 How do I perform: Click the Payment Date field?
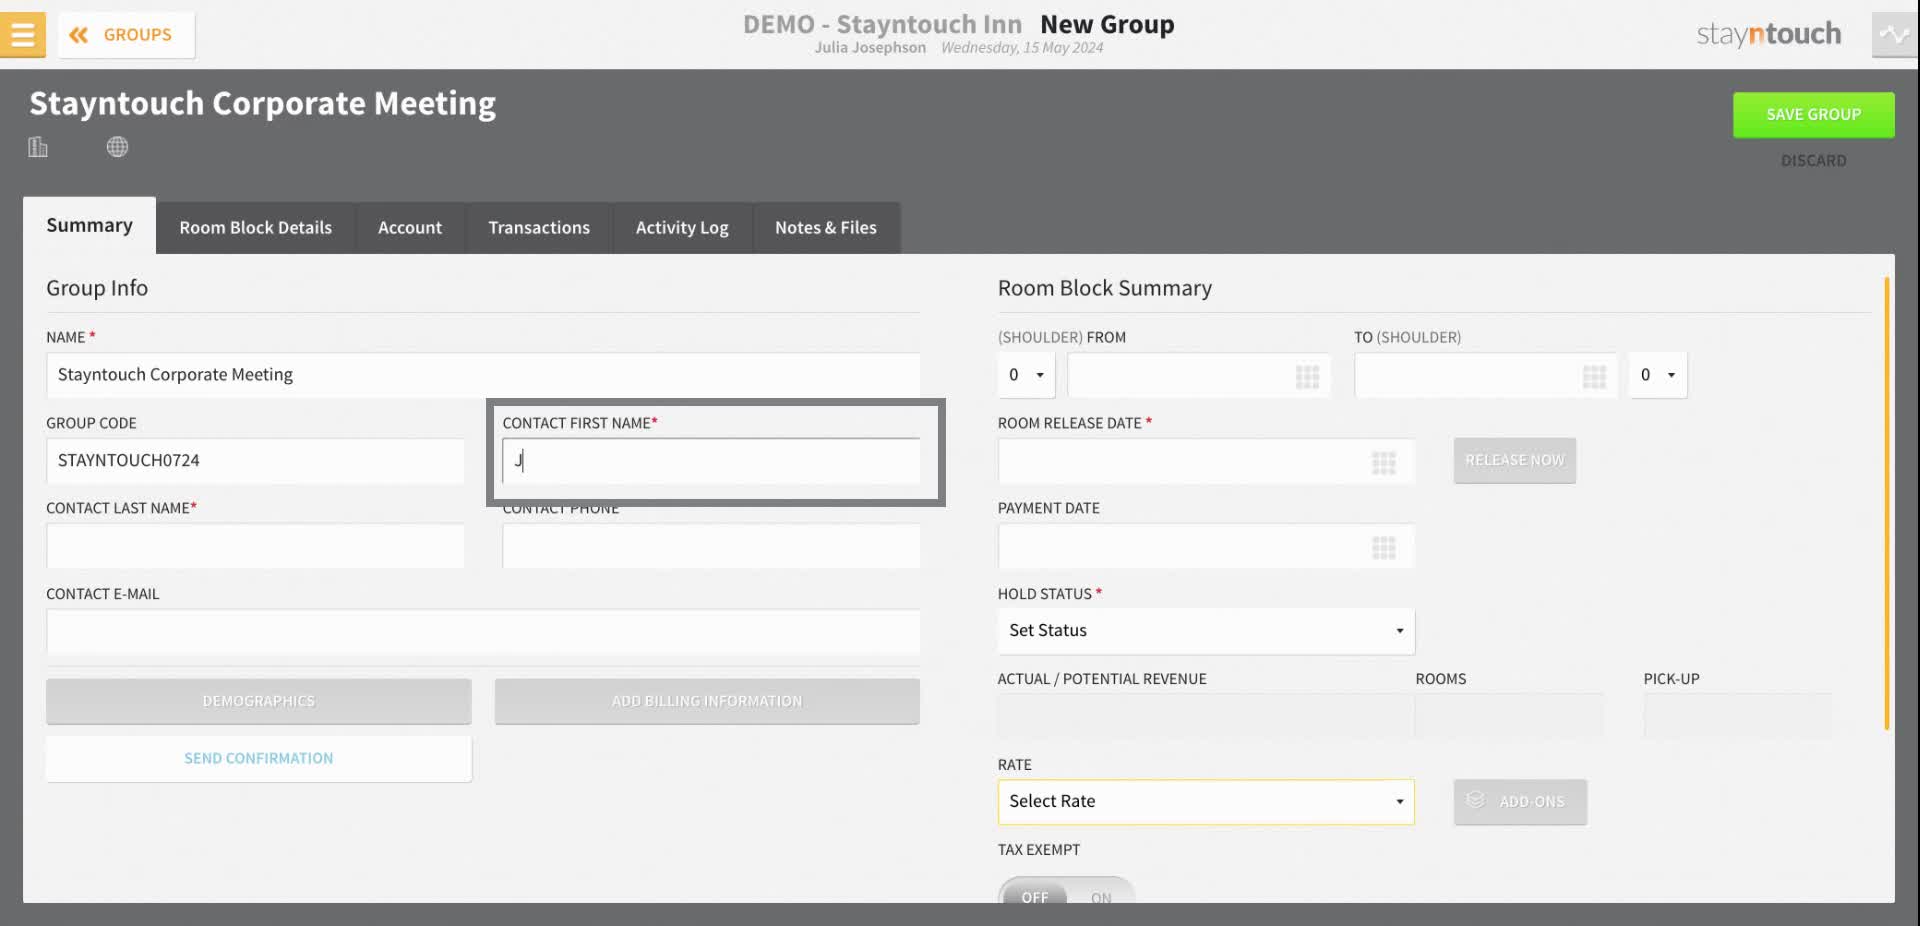point(1206,546)
